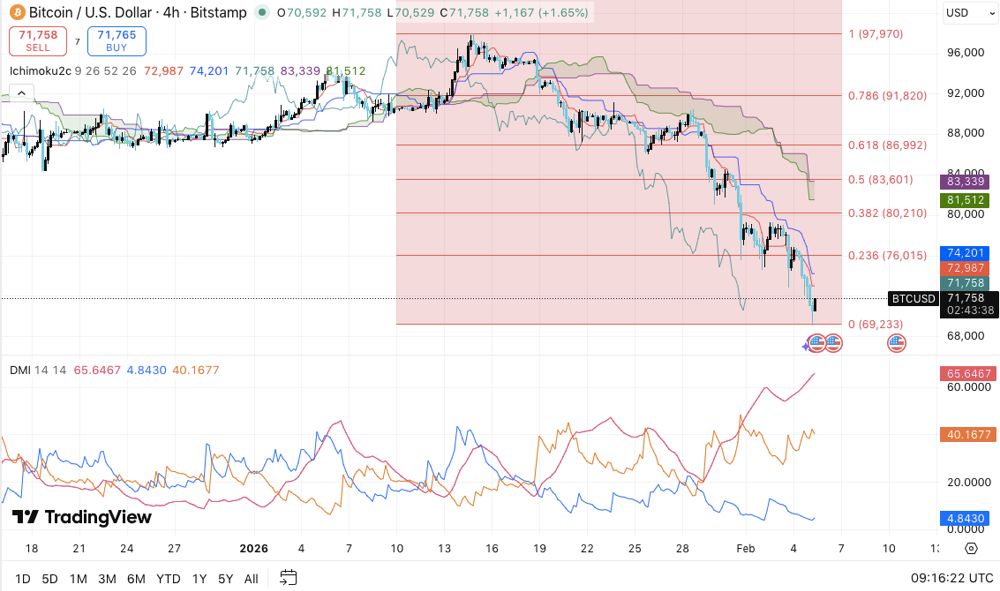Click the TradingView logo watermark
1000x591 pixels.
click(80, 519)
